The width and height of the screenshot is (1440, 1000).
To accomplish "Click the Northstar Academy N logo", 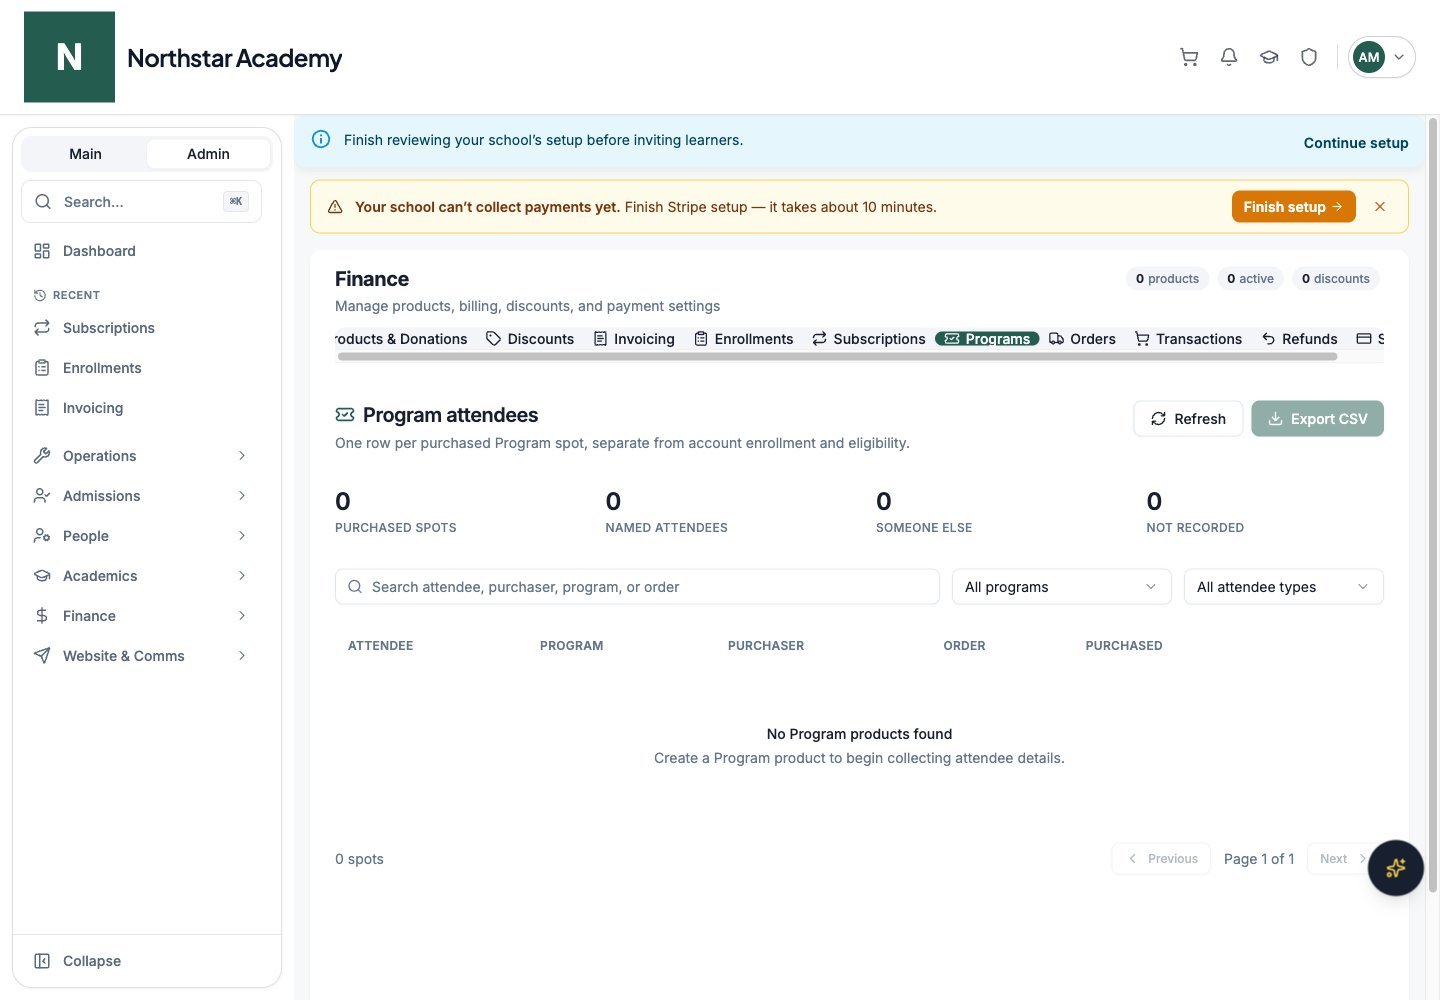I will click(x=69, y=57).
